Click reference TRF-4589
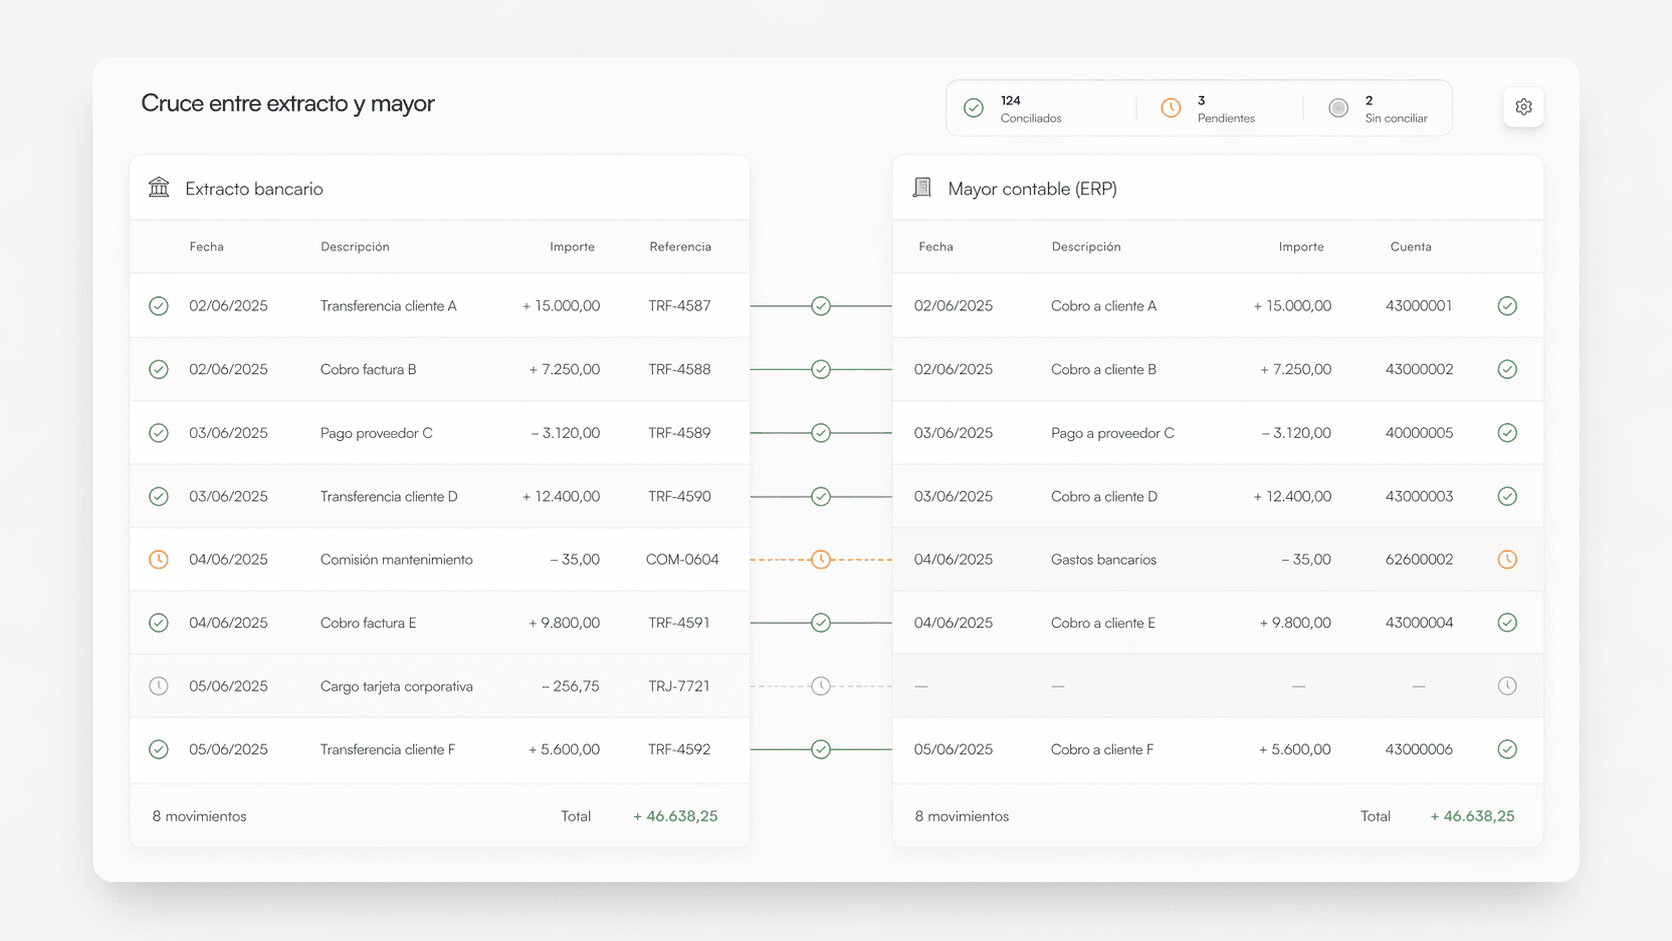This screenshot has height=941, width=1672. 679,433
